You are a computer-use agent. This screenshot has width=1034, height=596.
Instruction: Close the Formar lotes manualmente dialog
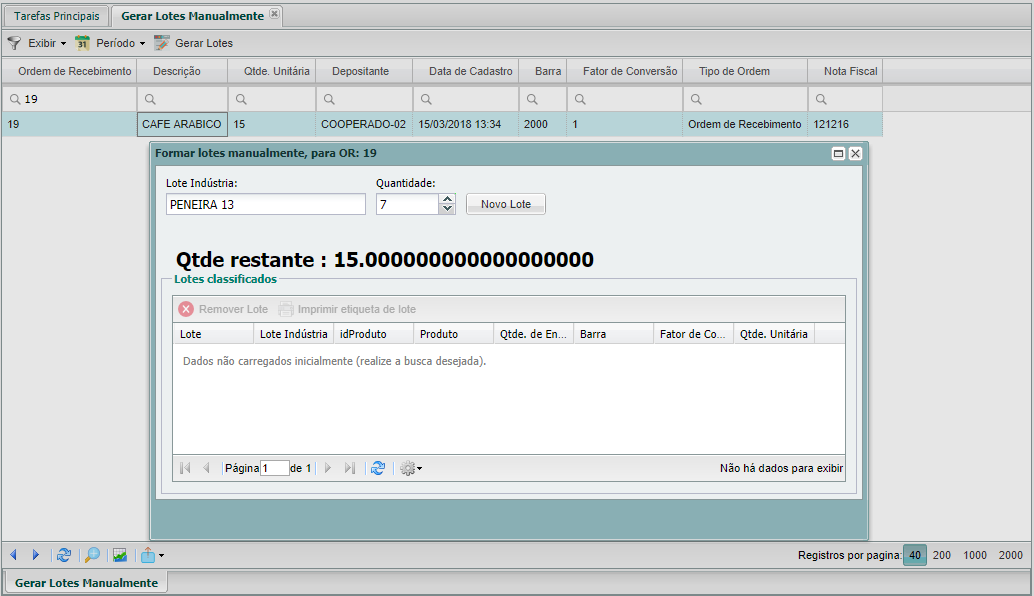pyautogui.click(x=855, y=154)
